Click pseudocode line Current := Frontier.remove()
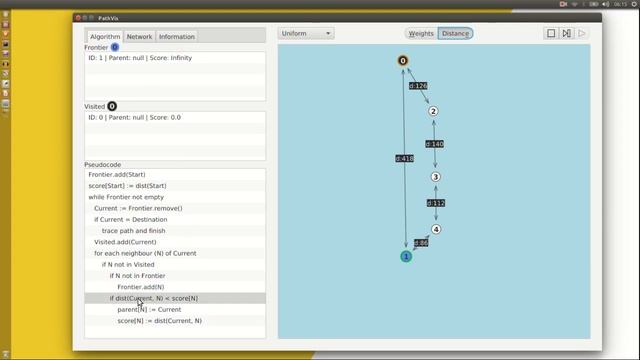 click(175, 208)
